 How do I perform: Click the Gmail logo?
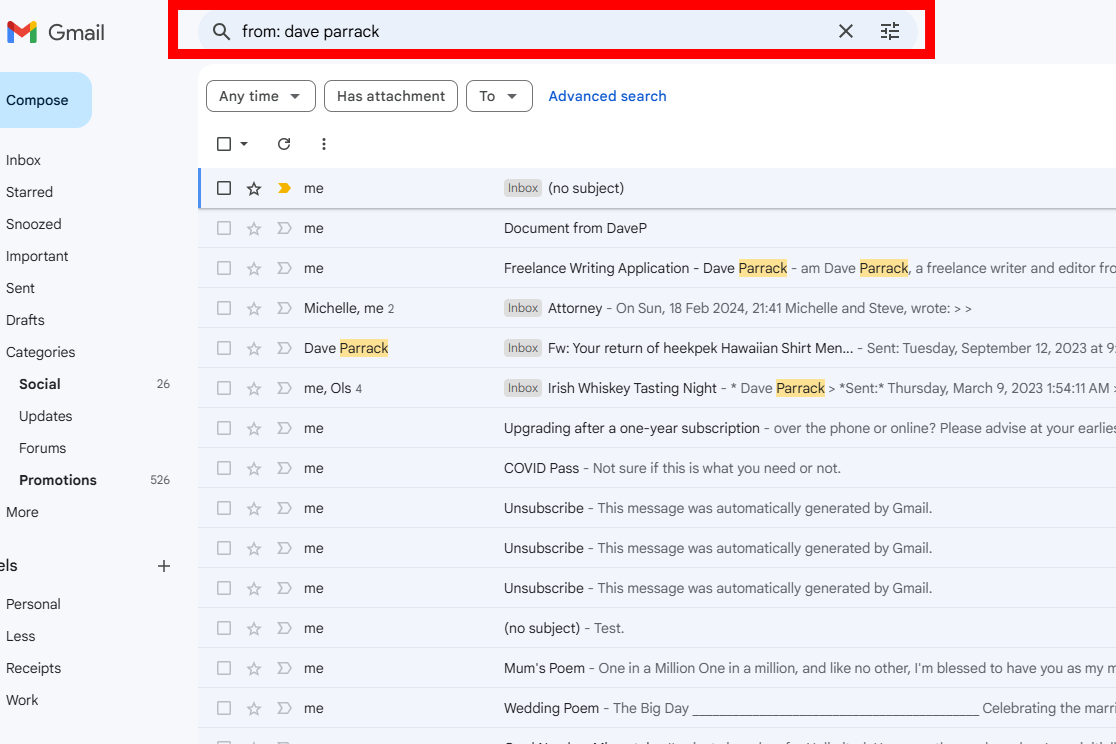click(x=55, y=31)
